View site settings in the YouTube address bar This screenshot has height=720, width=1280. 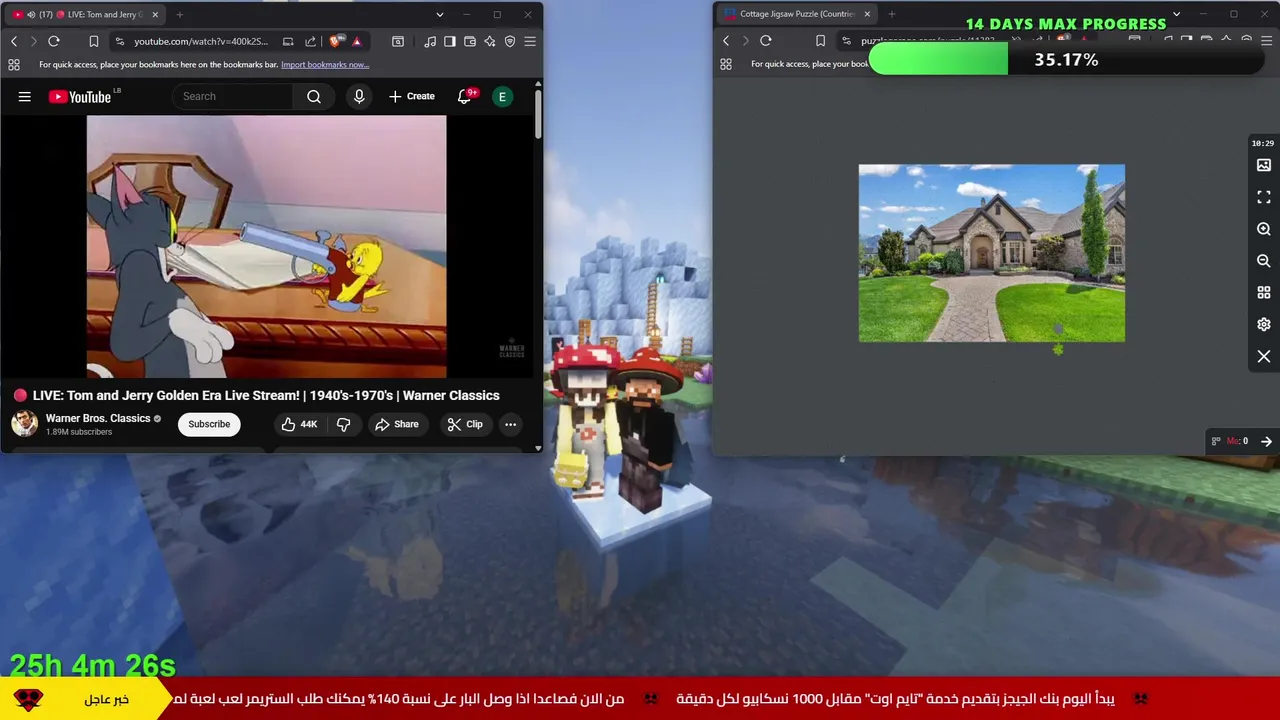pos(120,41)
